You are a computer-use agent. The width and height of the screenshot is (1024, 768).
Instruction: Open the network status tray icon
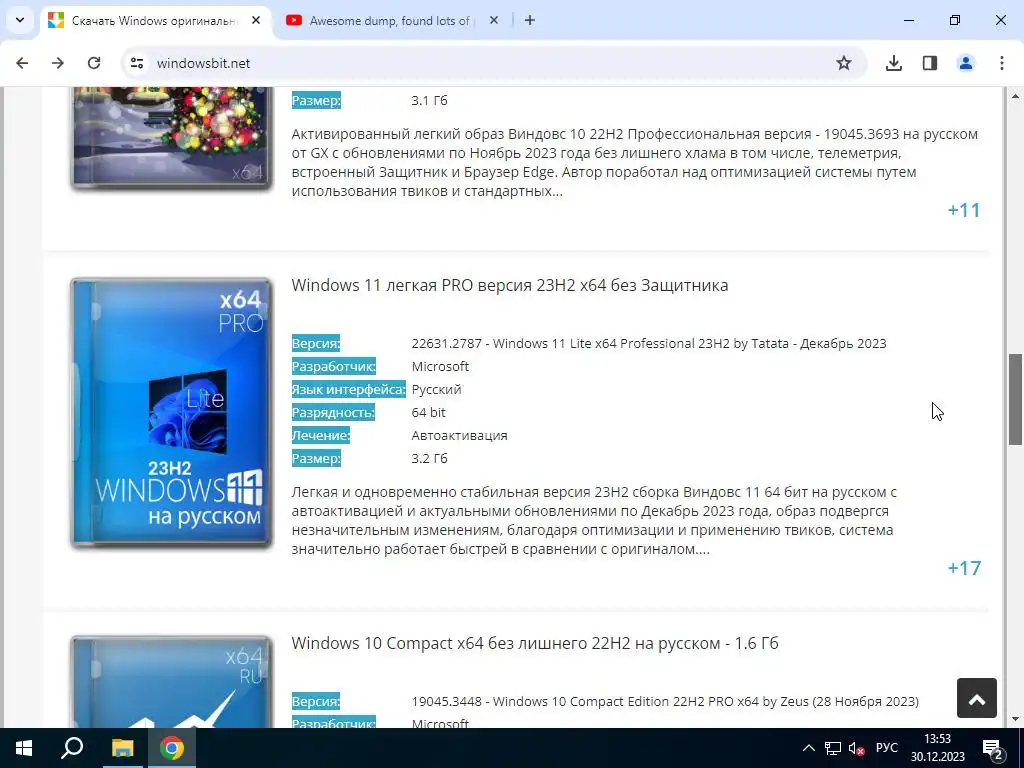point(833,748)
